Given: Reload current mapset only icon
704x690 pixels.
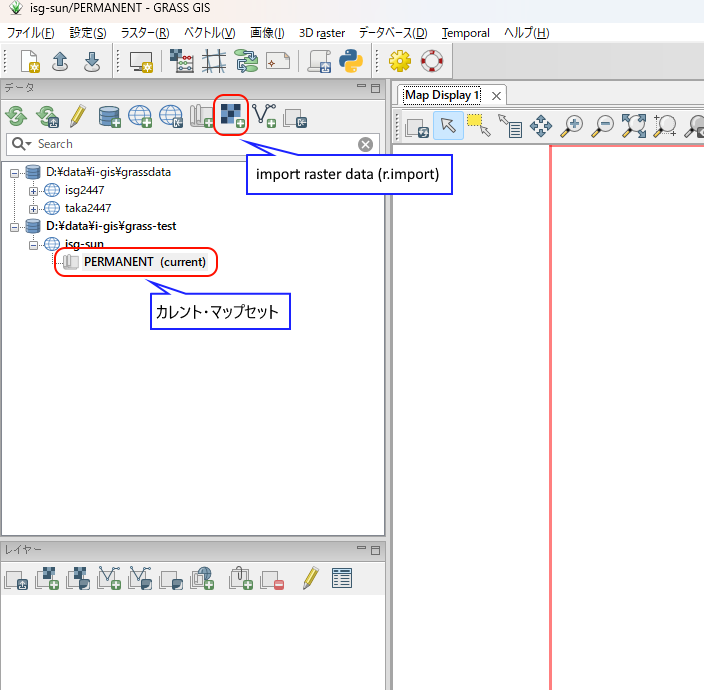Looking at the screenshot, I should click(48, 116).
